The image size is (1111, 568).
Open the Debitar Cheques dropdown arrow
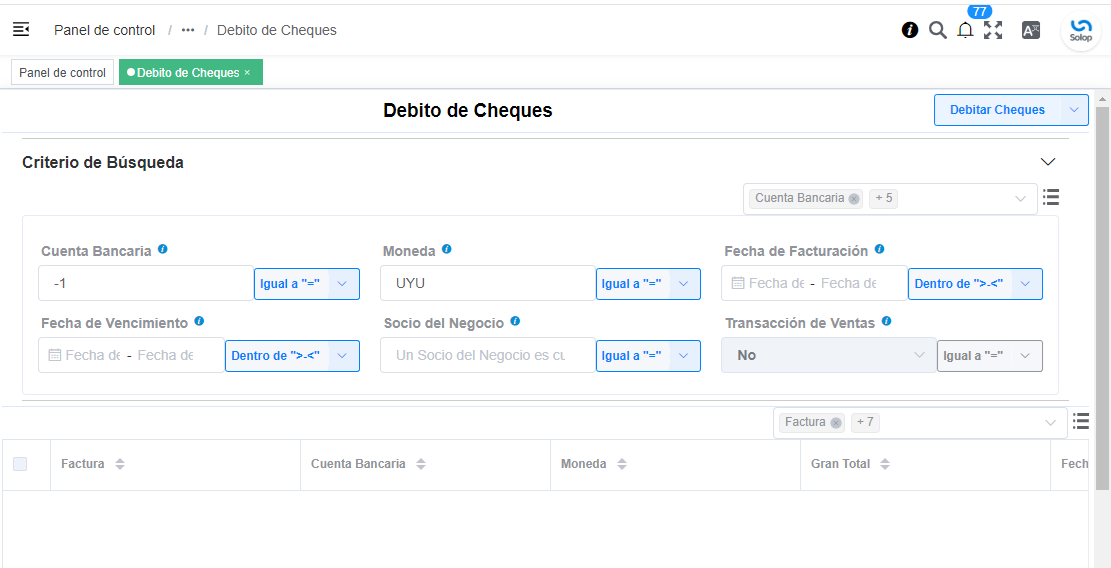click(x=1074, y=110)
